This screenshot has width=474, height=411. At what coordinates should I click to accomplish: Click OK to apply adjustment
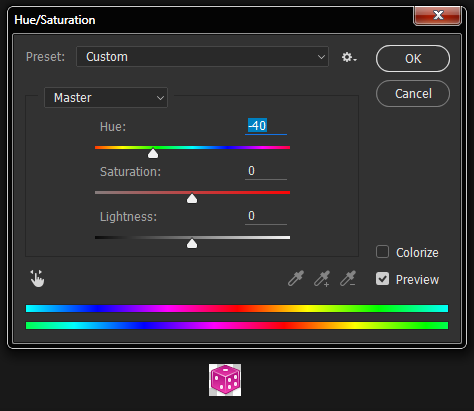413,59
